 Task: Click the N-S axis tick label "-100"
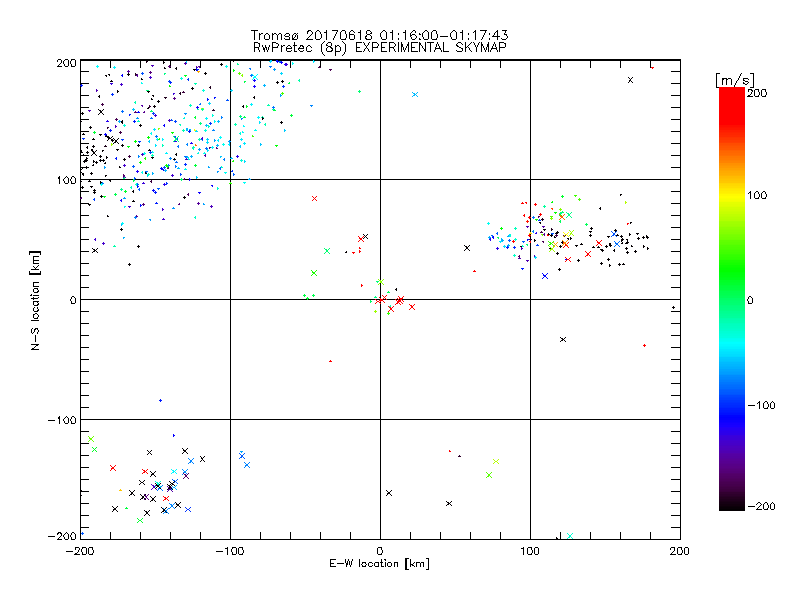tap(62, 420)
